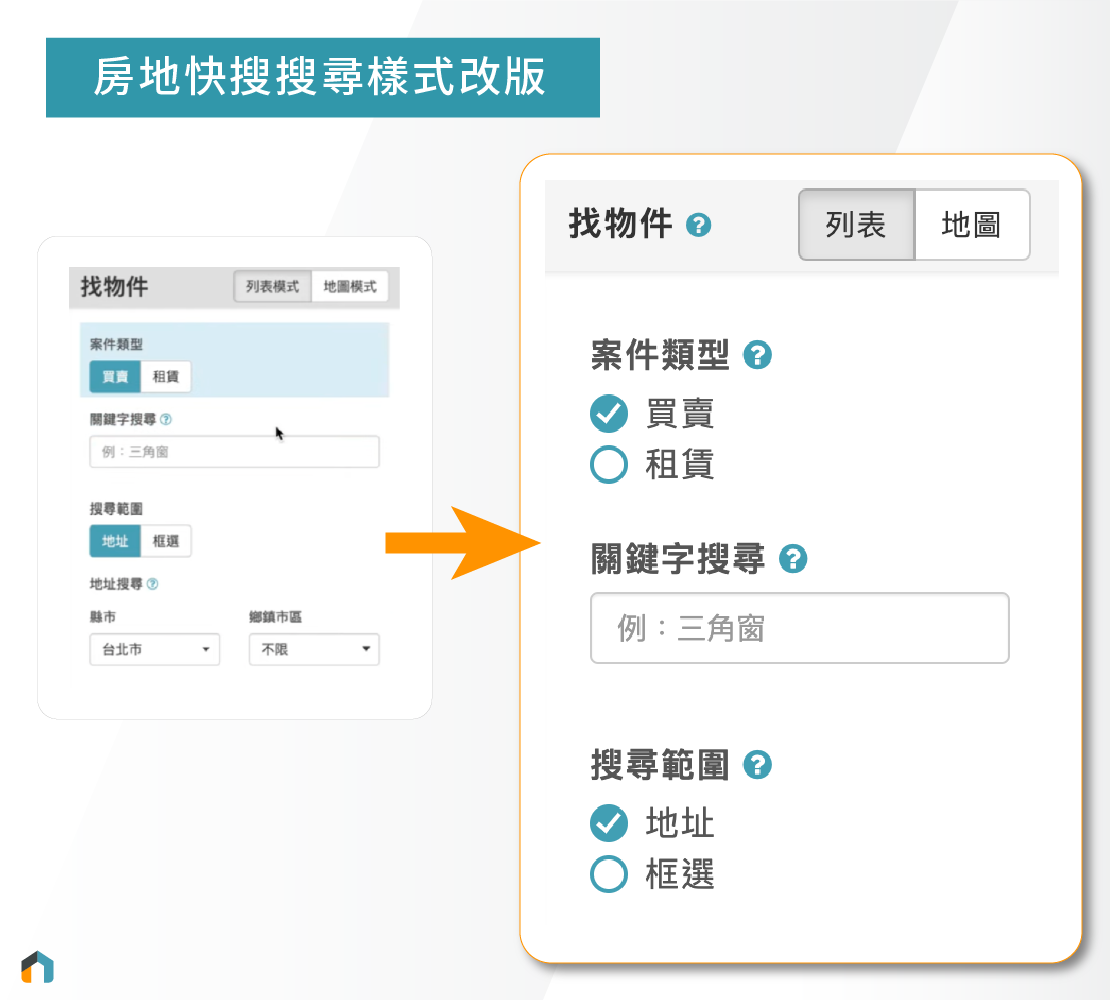The image size is (1110, 1000).
Task: Click help icon beside large 關鍵字搜尋 heading
Action: click(792, 558)
